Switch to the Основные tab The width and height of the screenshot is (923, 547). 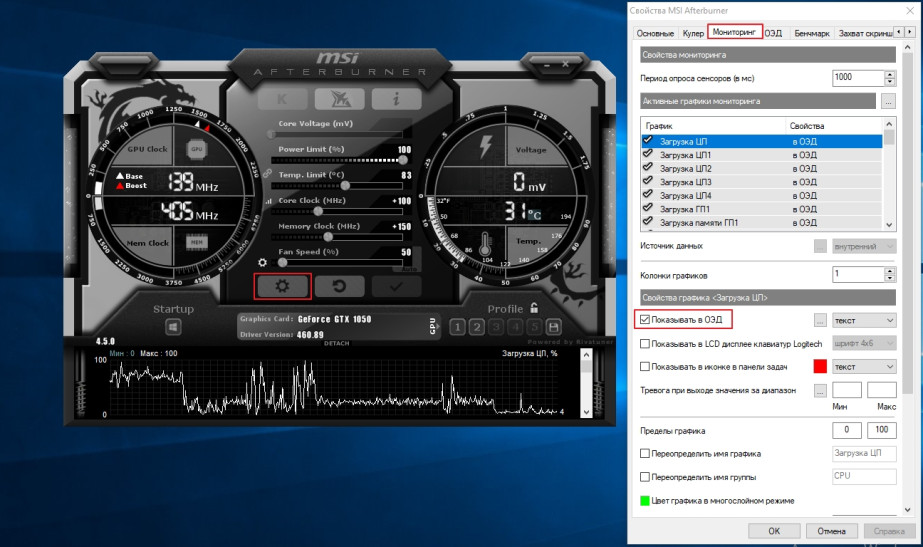tap(655, 34)
